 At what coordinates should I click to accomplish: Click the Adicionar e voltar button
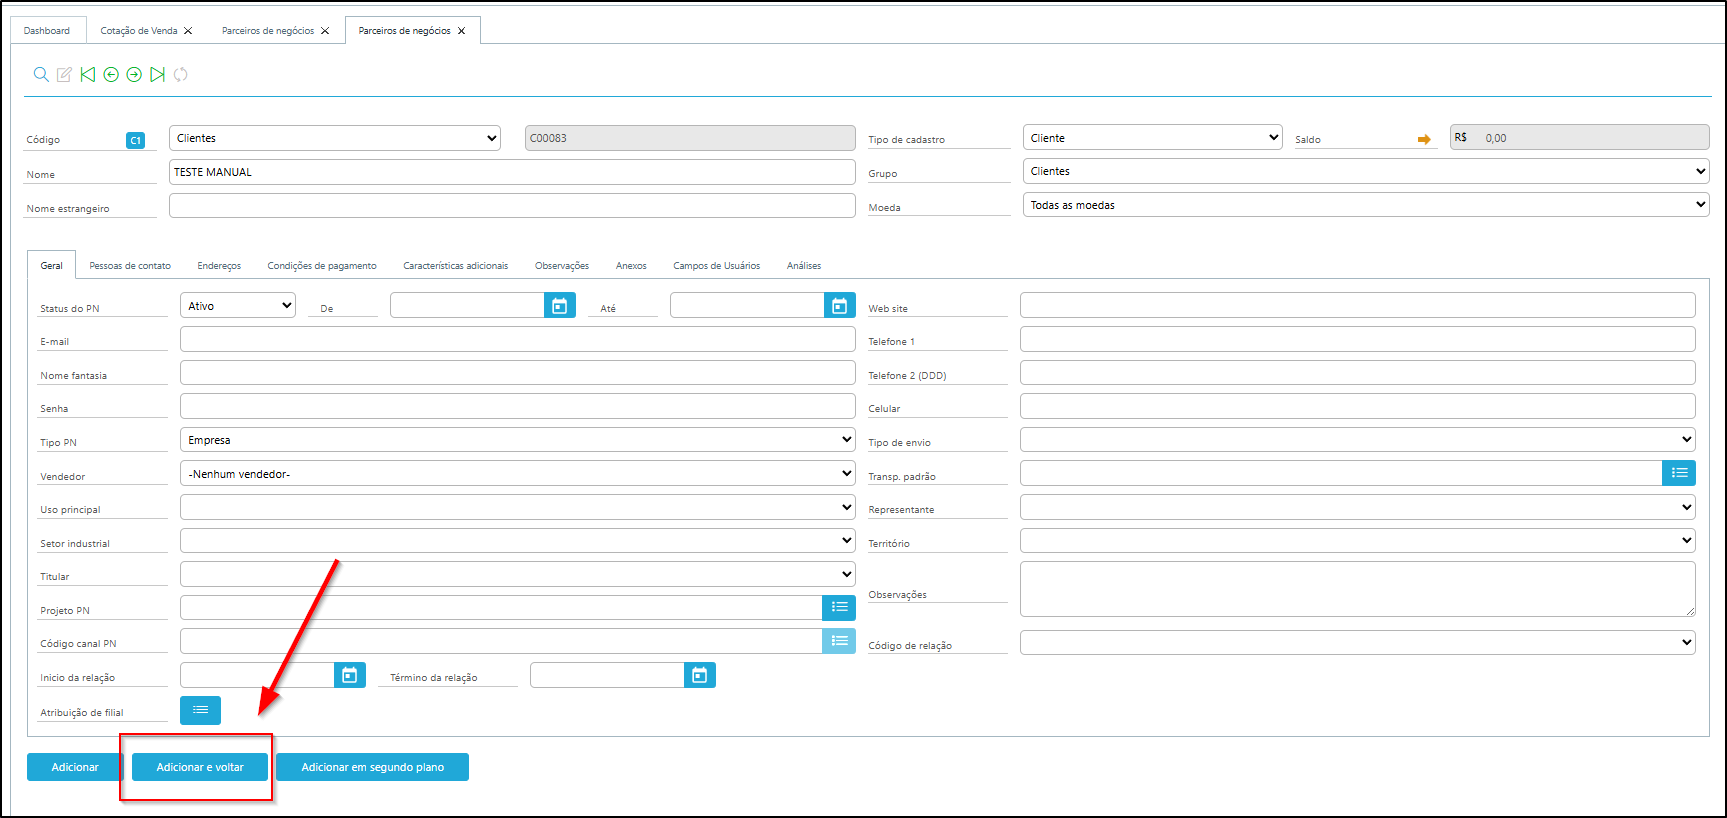coord(200,767)
